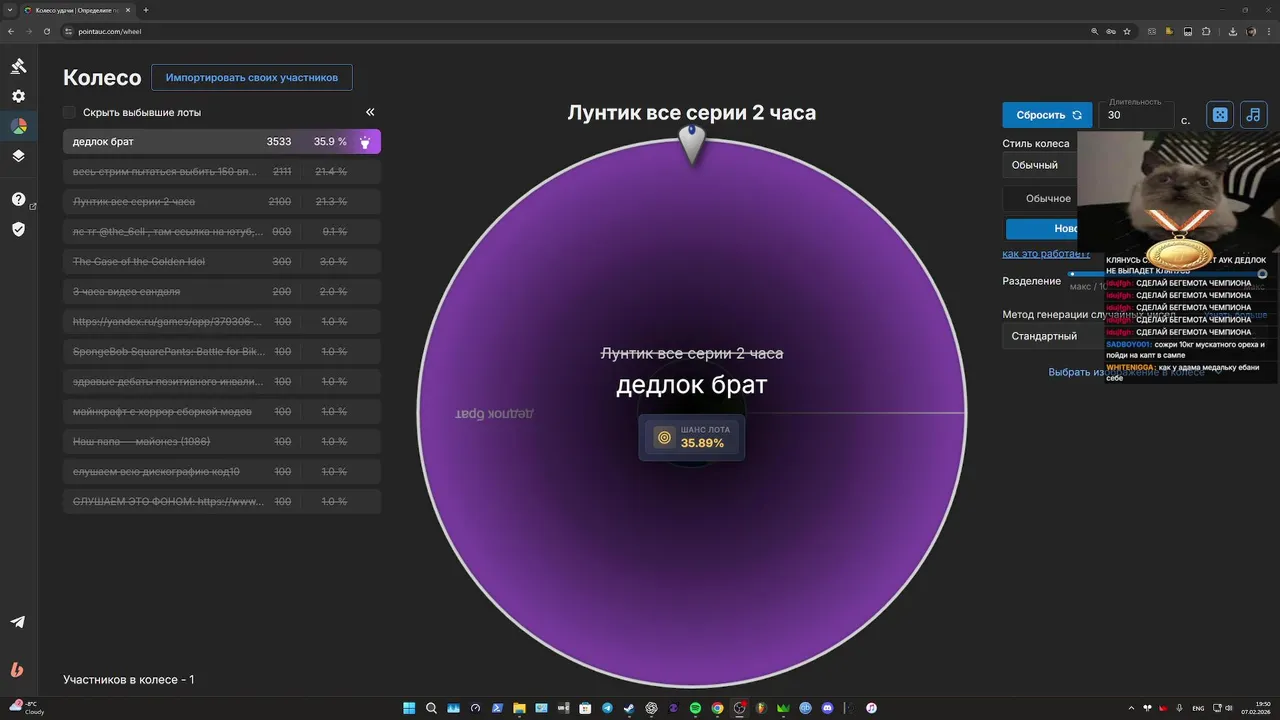
Task: Open как это работает link
Action: 1046,254
